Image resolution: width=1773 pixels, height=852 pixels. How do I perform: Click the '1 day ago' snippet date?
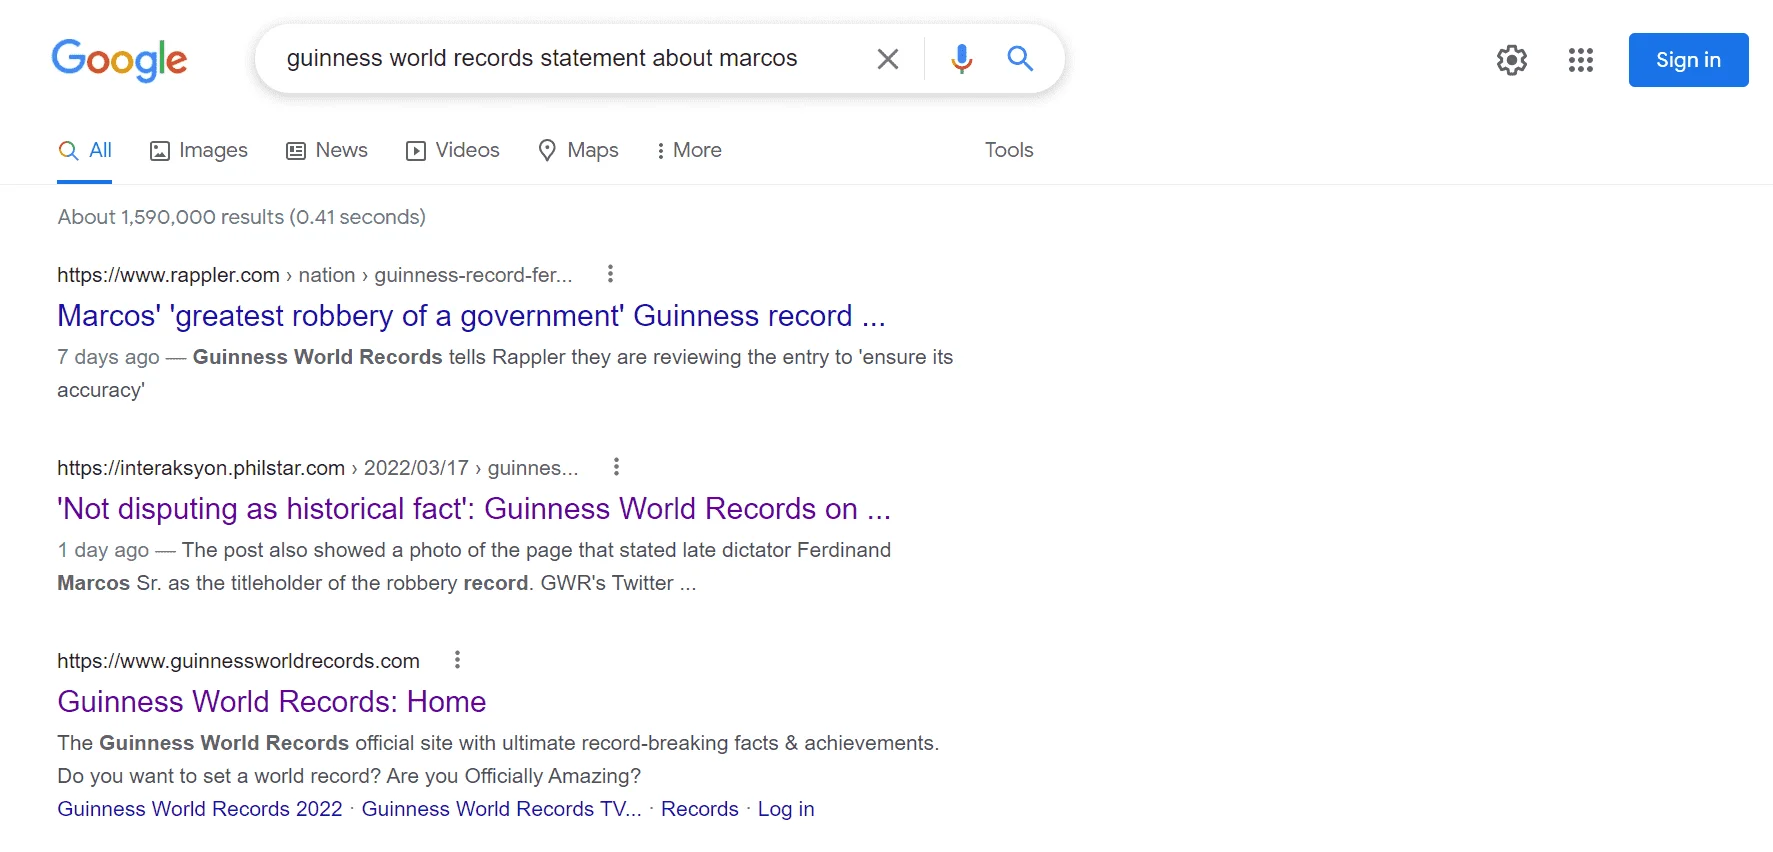click(103, 550)
